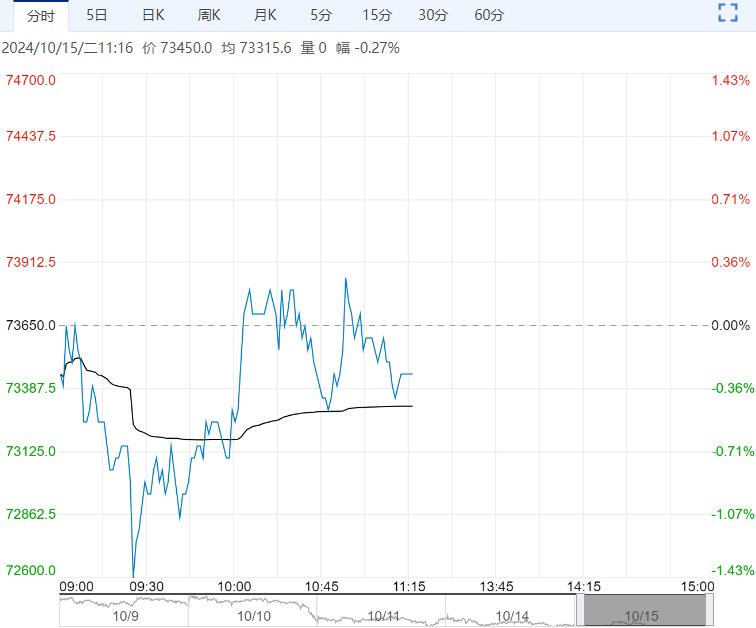Screen dimensions: 756x628
Task: Switch to the 分时 tab
Action: (41, 15)
